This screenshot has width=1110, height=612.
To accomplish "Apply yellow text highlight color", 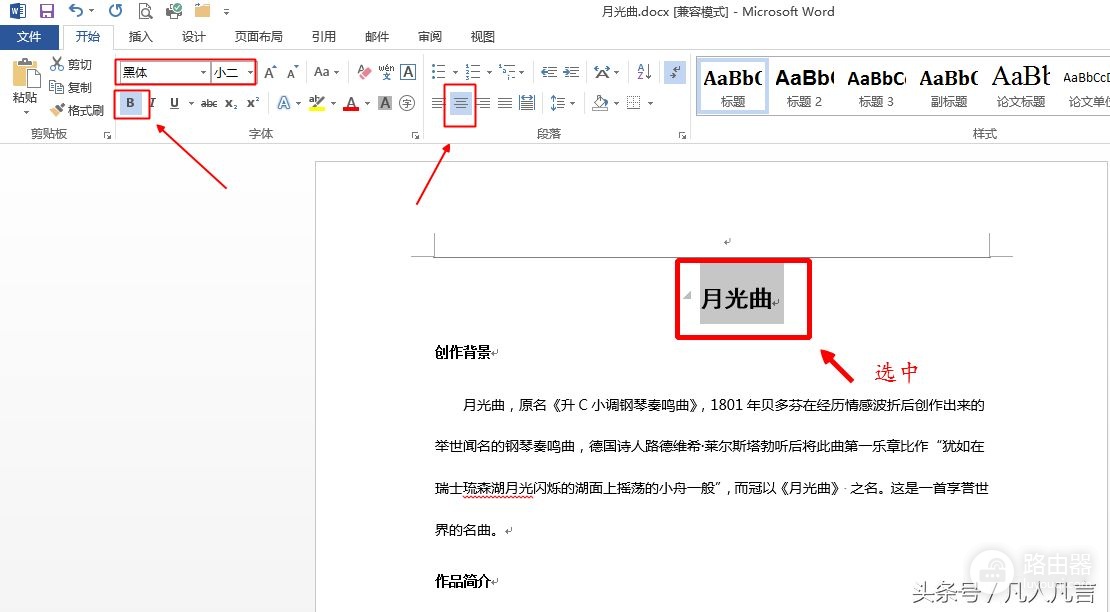I will pos(316,103).
